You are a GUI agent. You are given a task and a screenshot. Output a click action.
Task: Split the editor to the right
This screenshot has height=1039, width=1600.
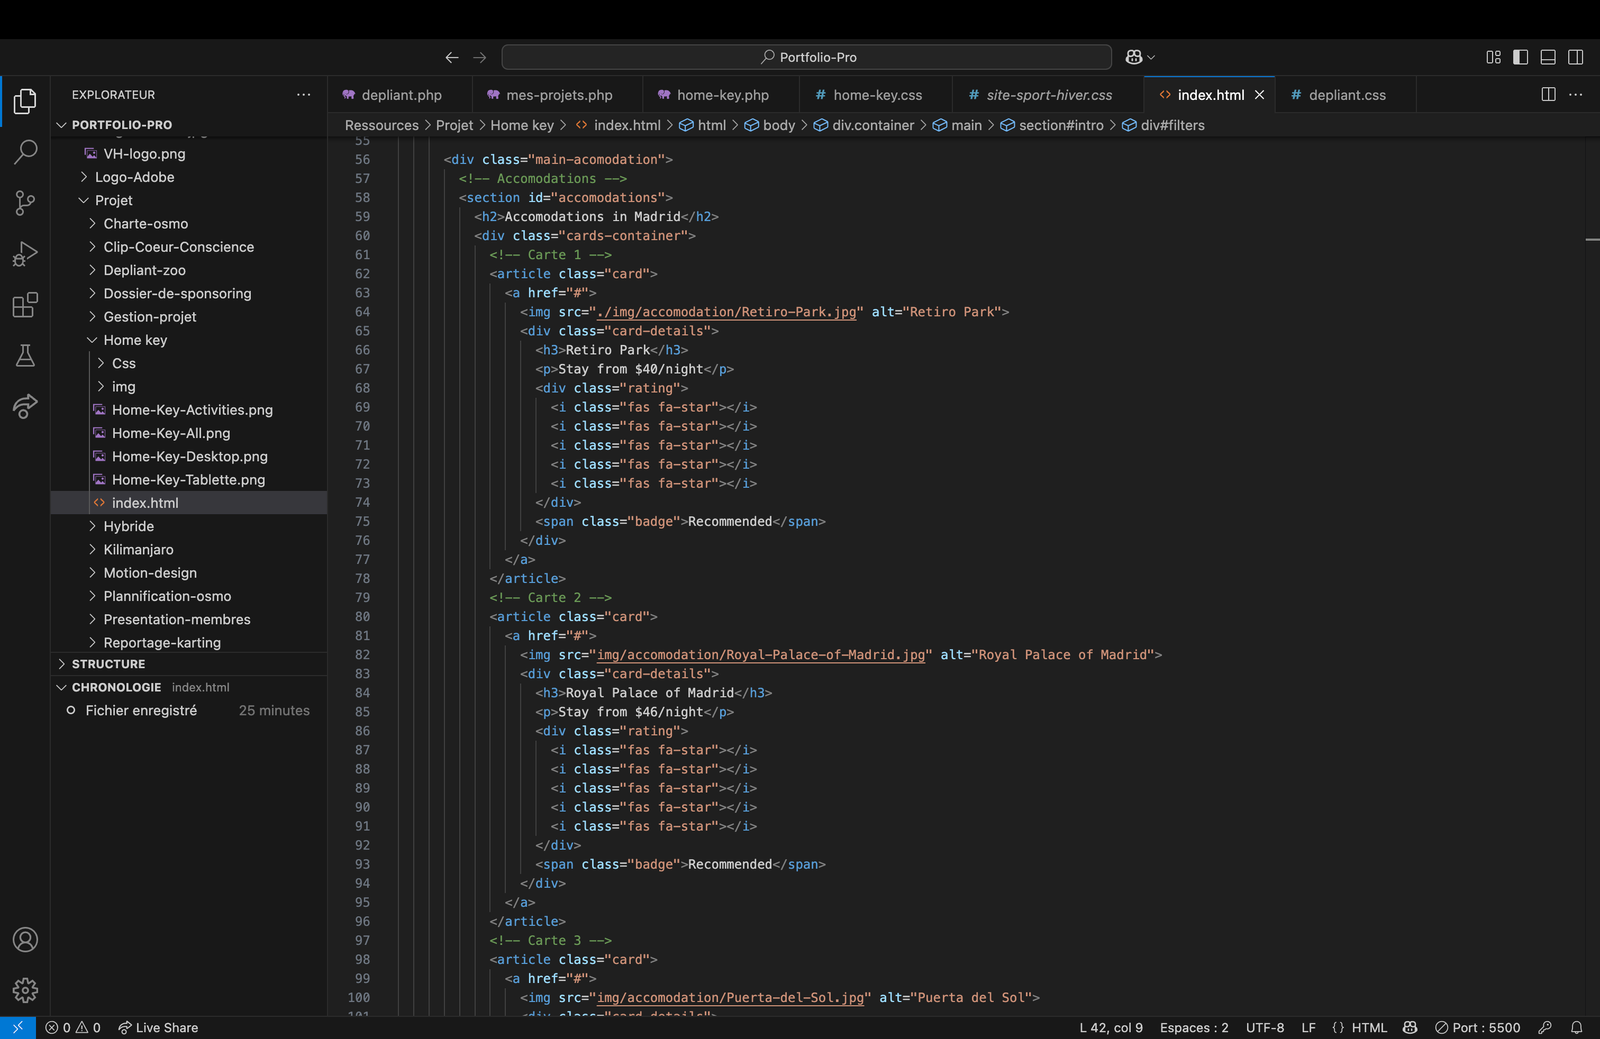[x=1548, y=94]
